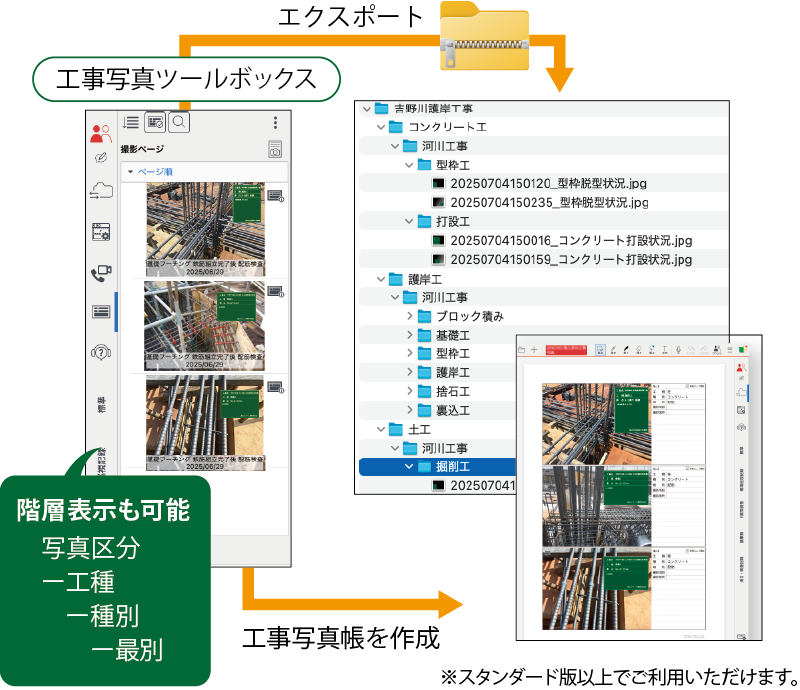Open the search magnifier in the toolbox header
800x690 pixels.
coord(179,122)
